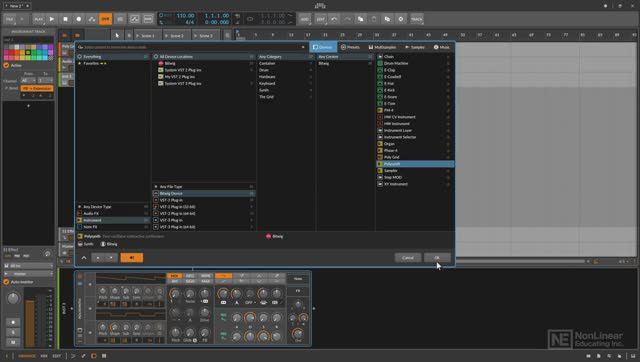
Task: Select the Drum Machine device
Action: tap(415, 63)
